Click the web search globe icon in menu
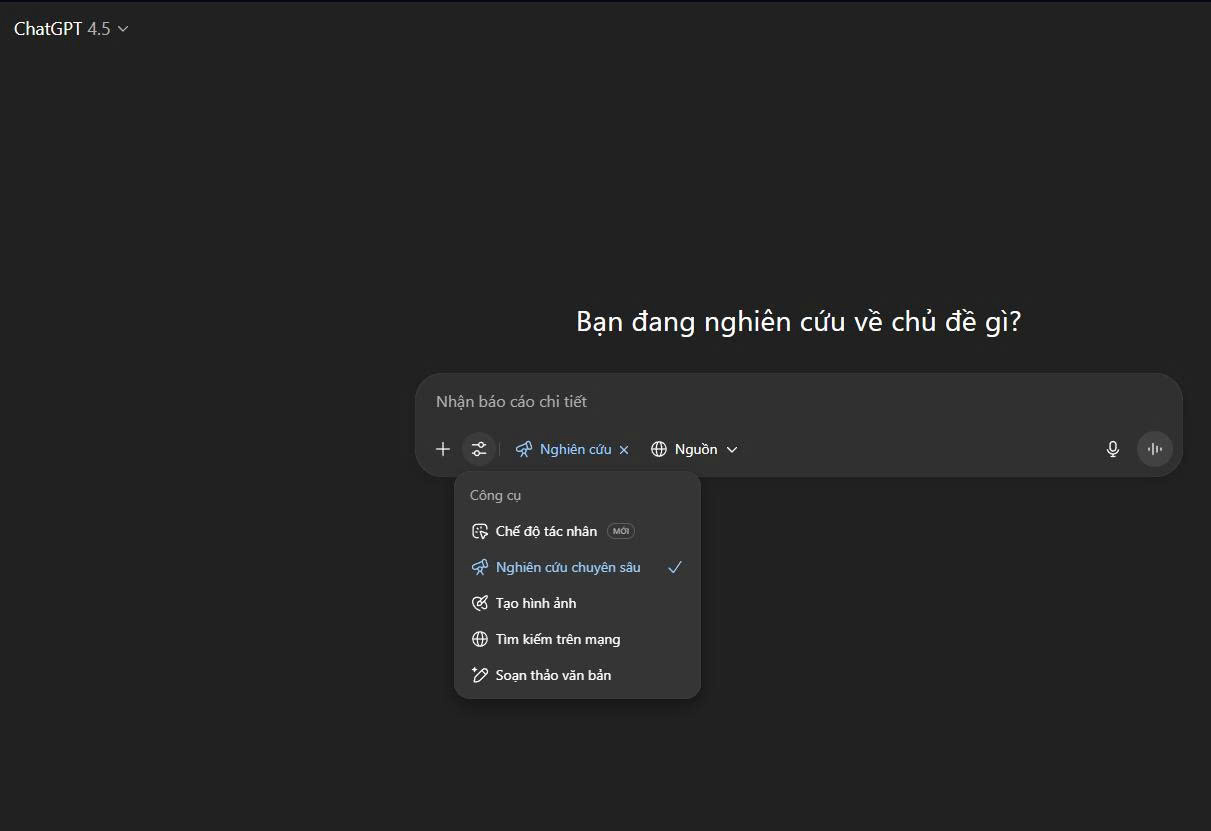The width and height of the screenshot is (1211, 831). coord(480,639)
